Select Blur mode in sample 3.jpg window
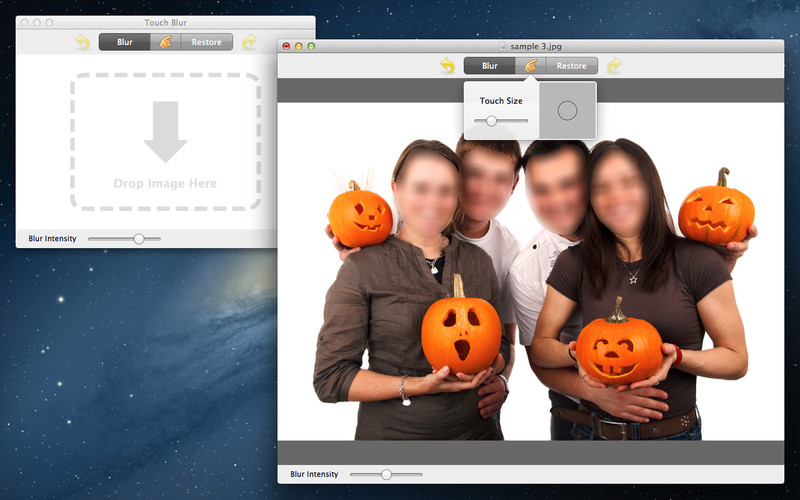800x500 pixels. click(x=489, y=66)
